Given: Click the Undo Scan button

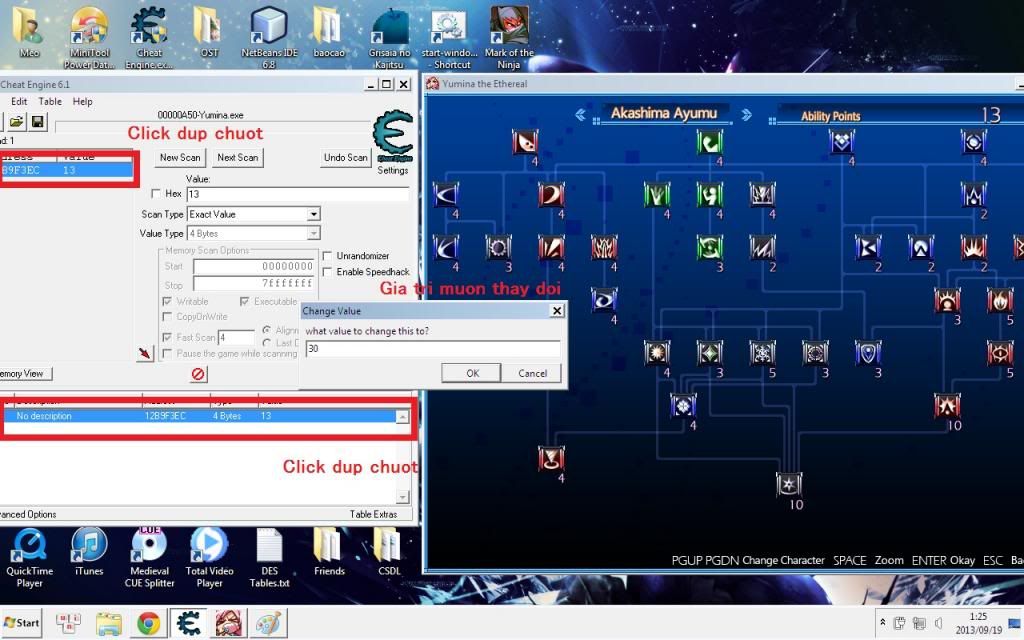Looking at the screenshot, I should 345,157.
